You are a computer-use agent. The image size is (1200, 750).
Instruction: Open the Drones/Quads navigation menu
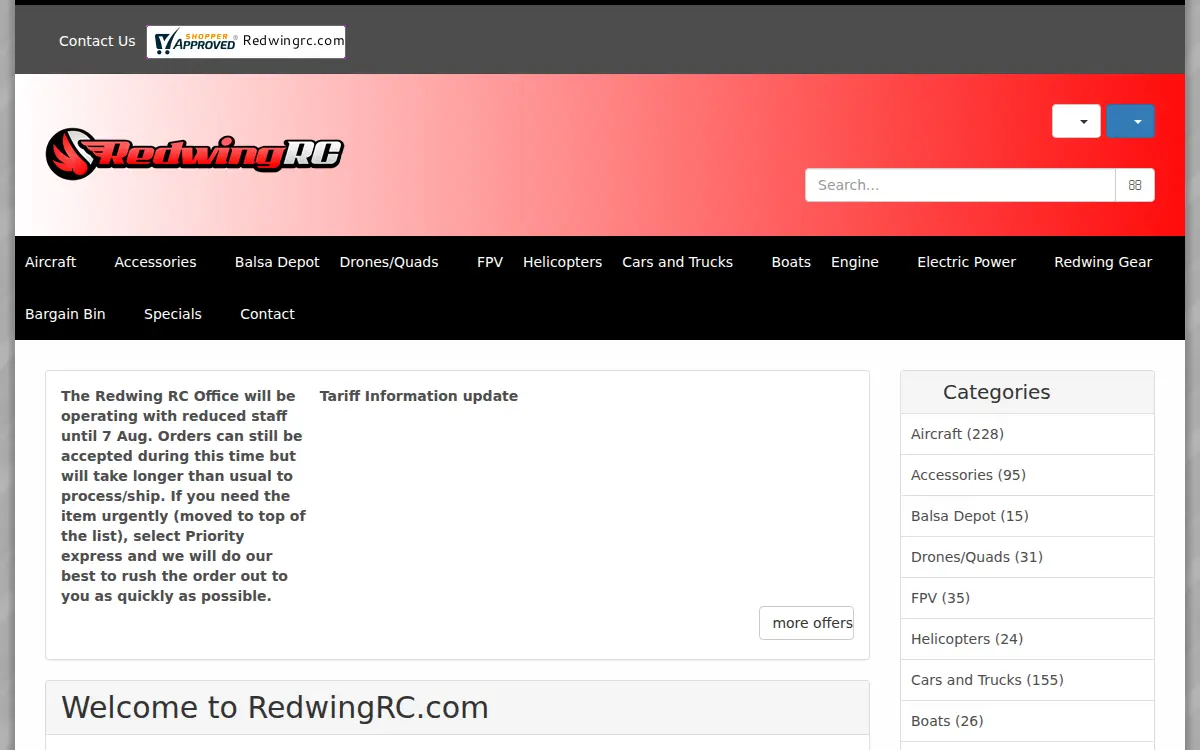389,262
